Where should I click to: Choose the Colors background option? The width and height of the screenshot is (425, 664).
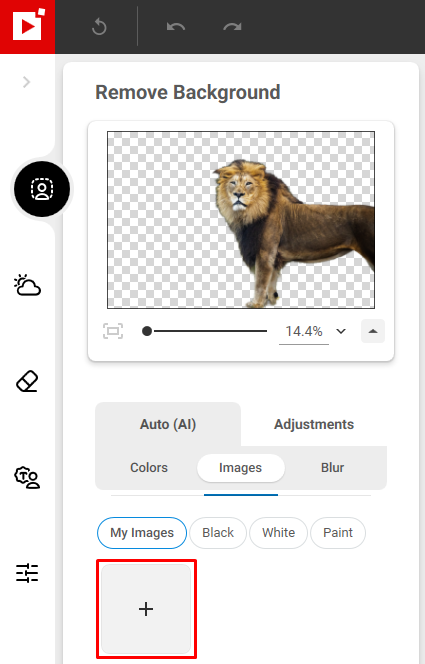[x=149, y=468]
